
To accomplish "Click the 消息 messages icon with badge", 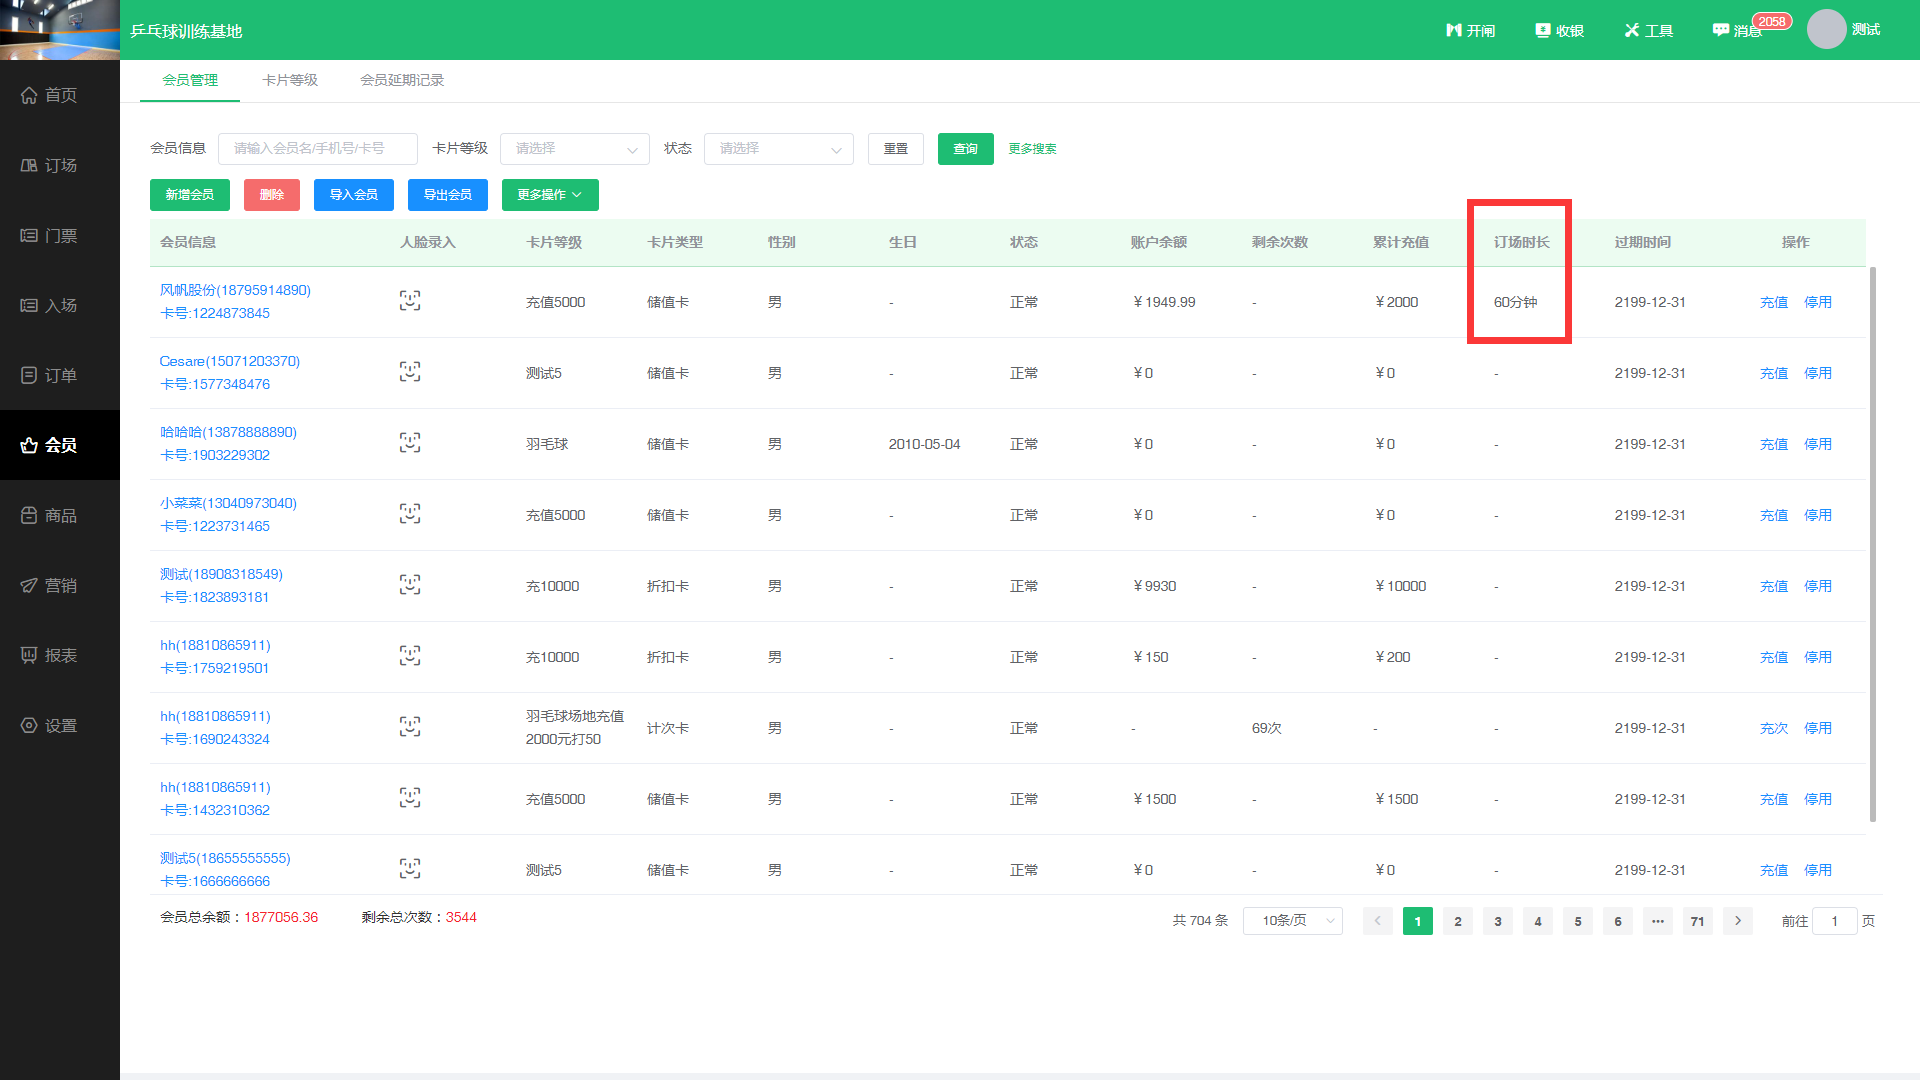I will [1722, 31].
